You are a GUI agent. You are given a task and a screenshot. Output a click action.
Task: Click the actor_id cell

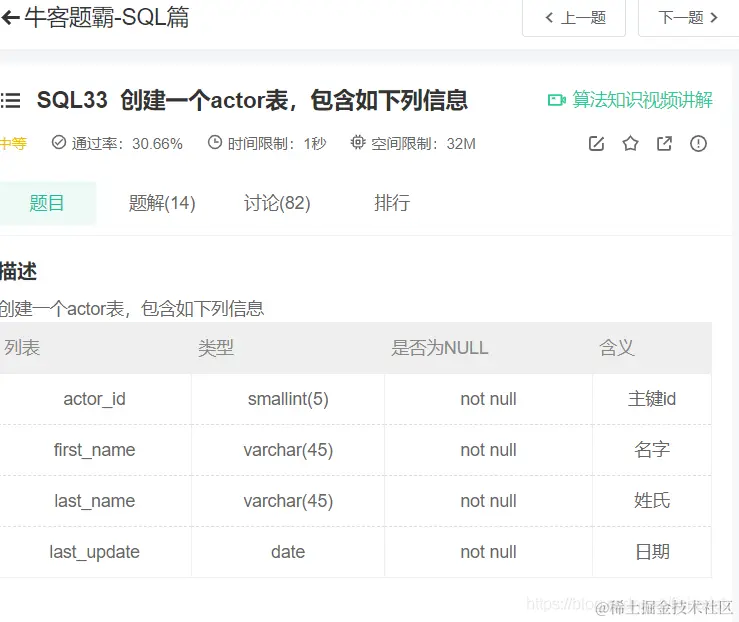point(95,399)
